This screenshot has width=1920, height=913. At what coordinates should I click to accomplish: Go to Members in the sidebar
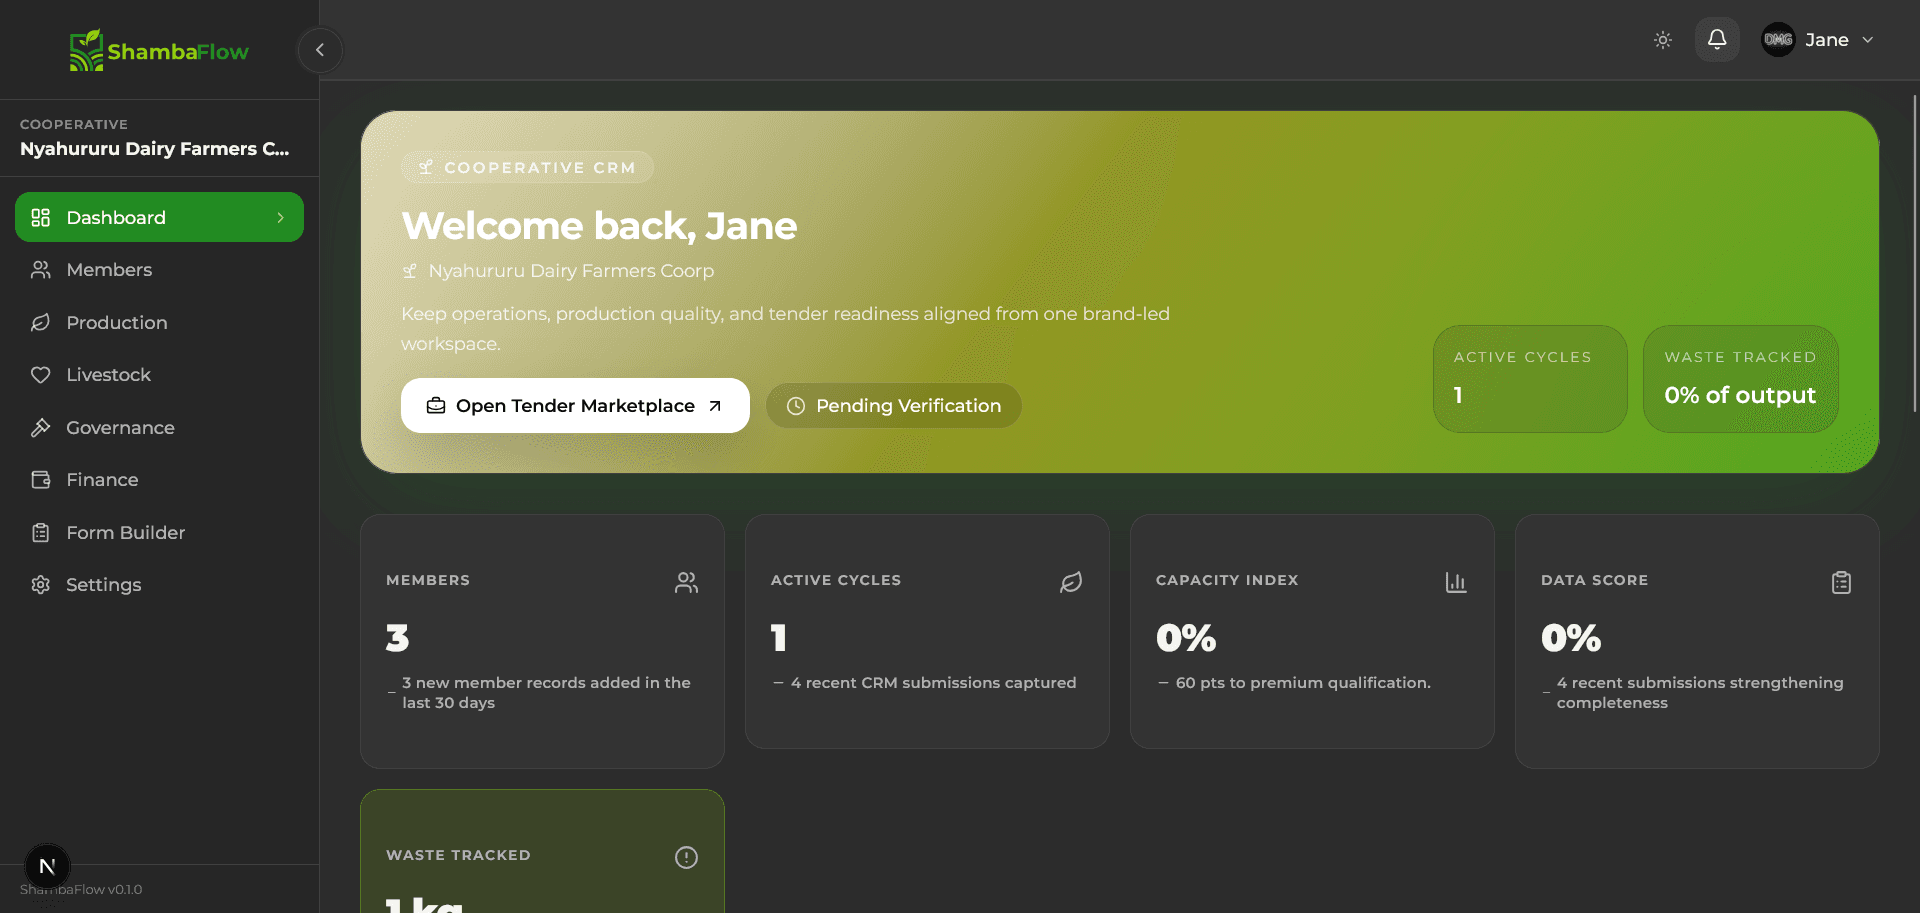pyautogui.click(x=159, y=270)
